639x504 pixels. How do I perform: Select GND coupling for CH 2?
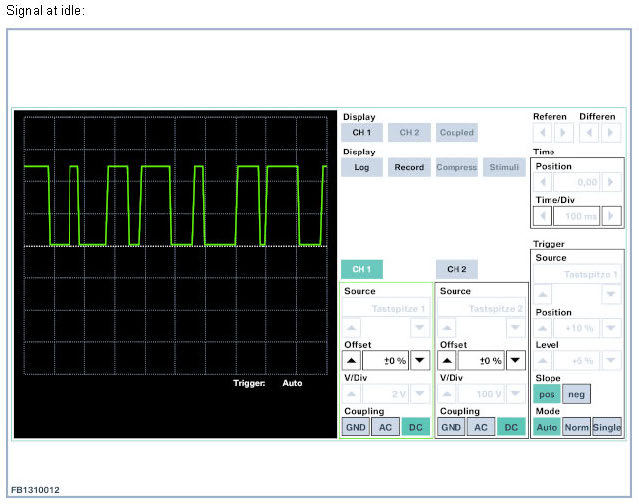coord(452,427)
